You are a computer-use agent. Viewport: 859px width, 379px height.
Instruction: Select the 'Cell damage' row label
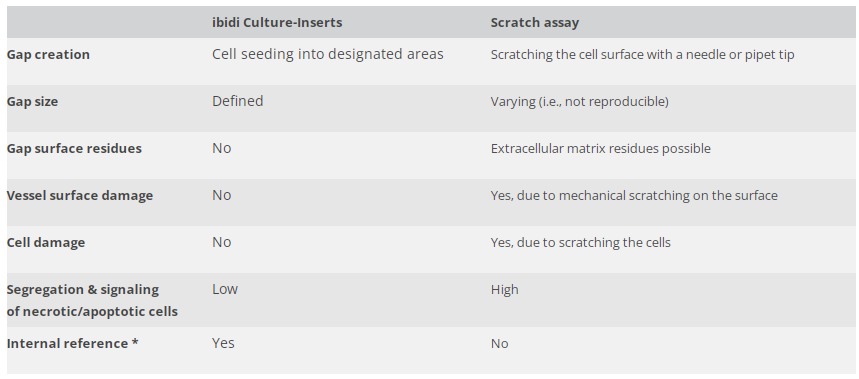coord(46,243)
